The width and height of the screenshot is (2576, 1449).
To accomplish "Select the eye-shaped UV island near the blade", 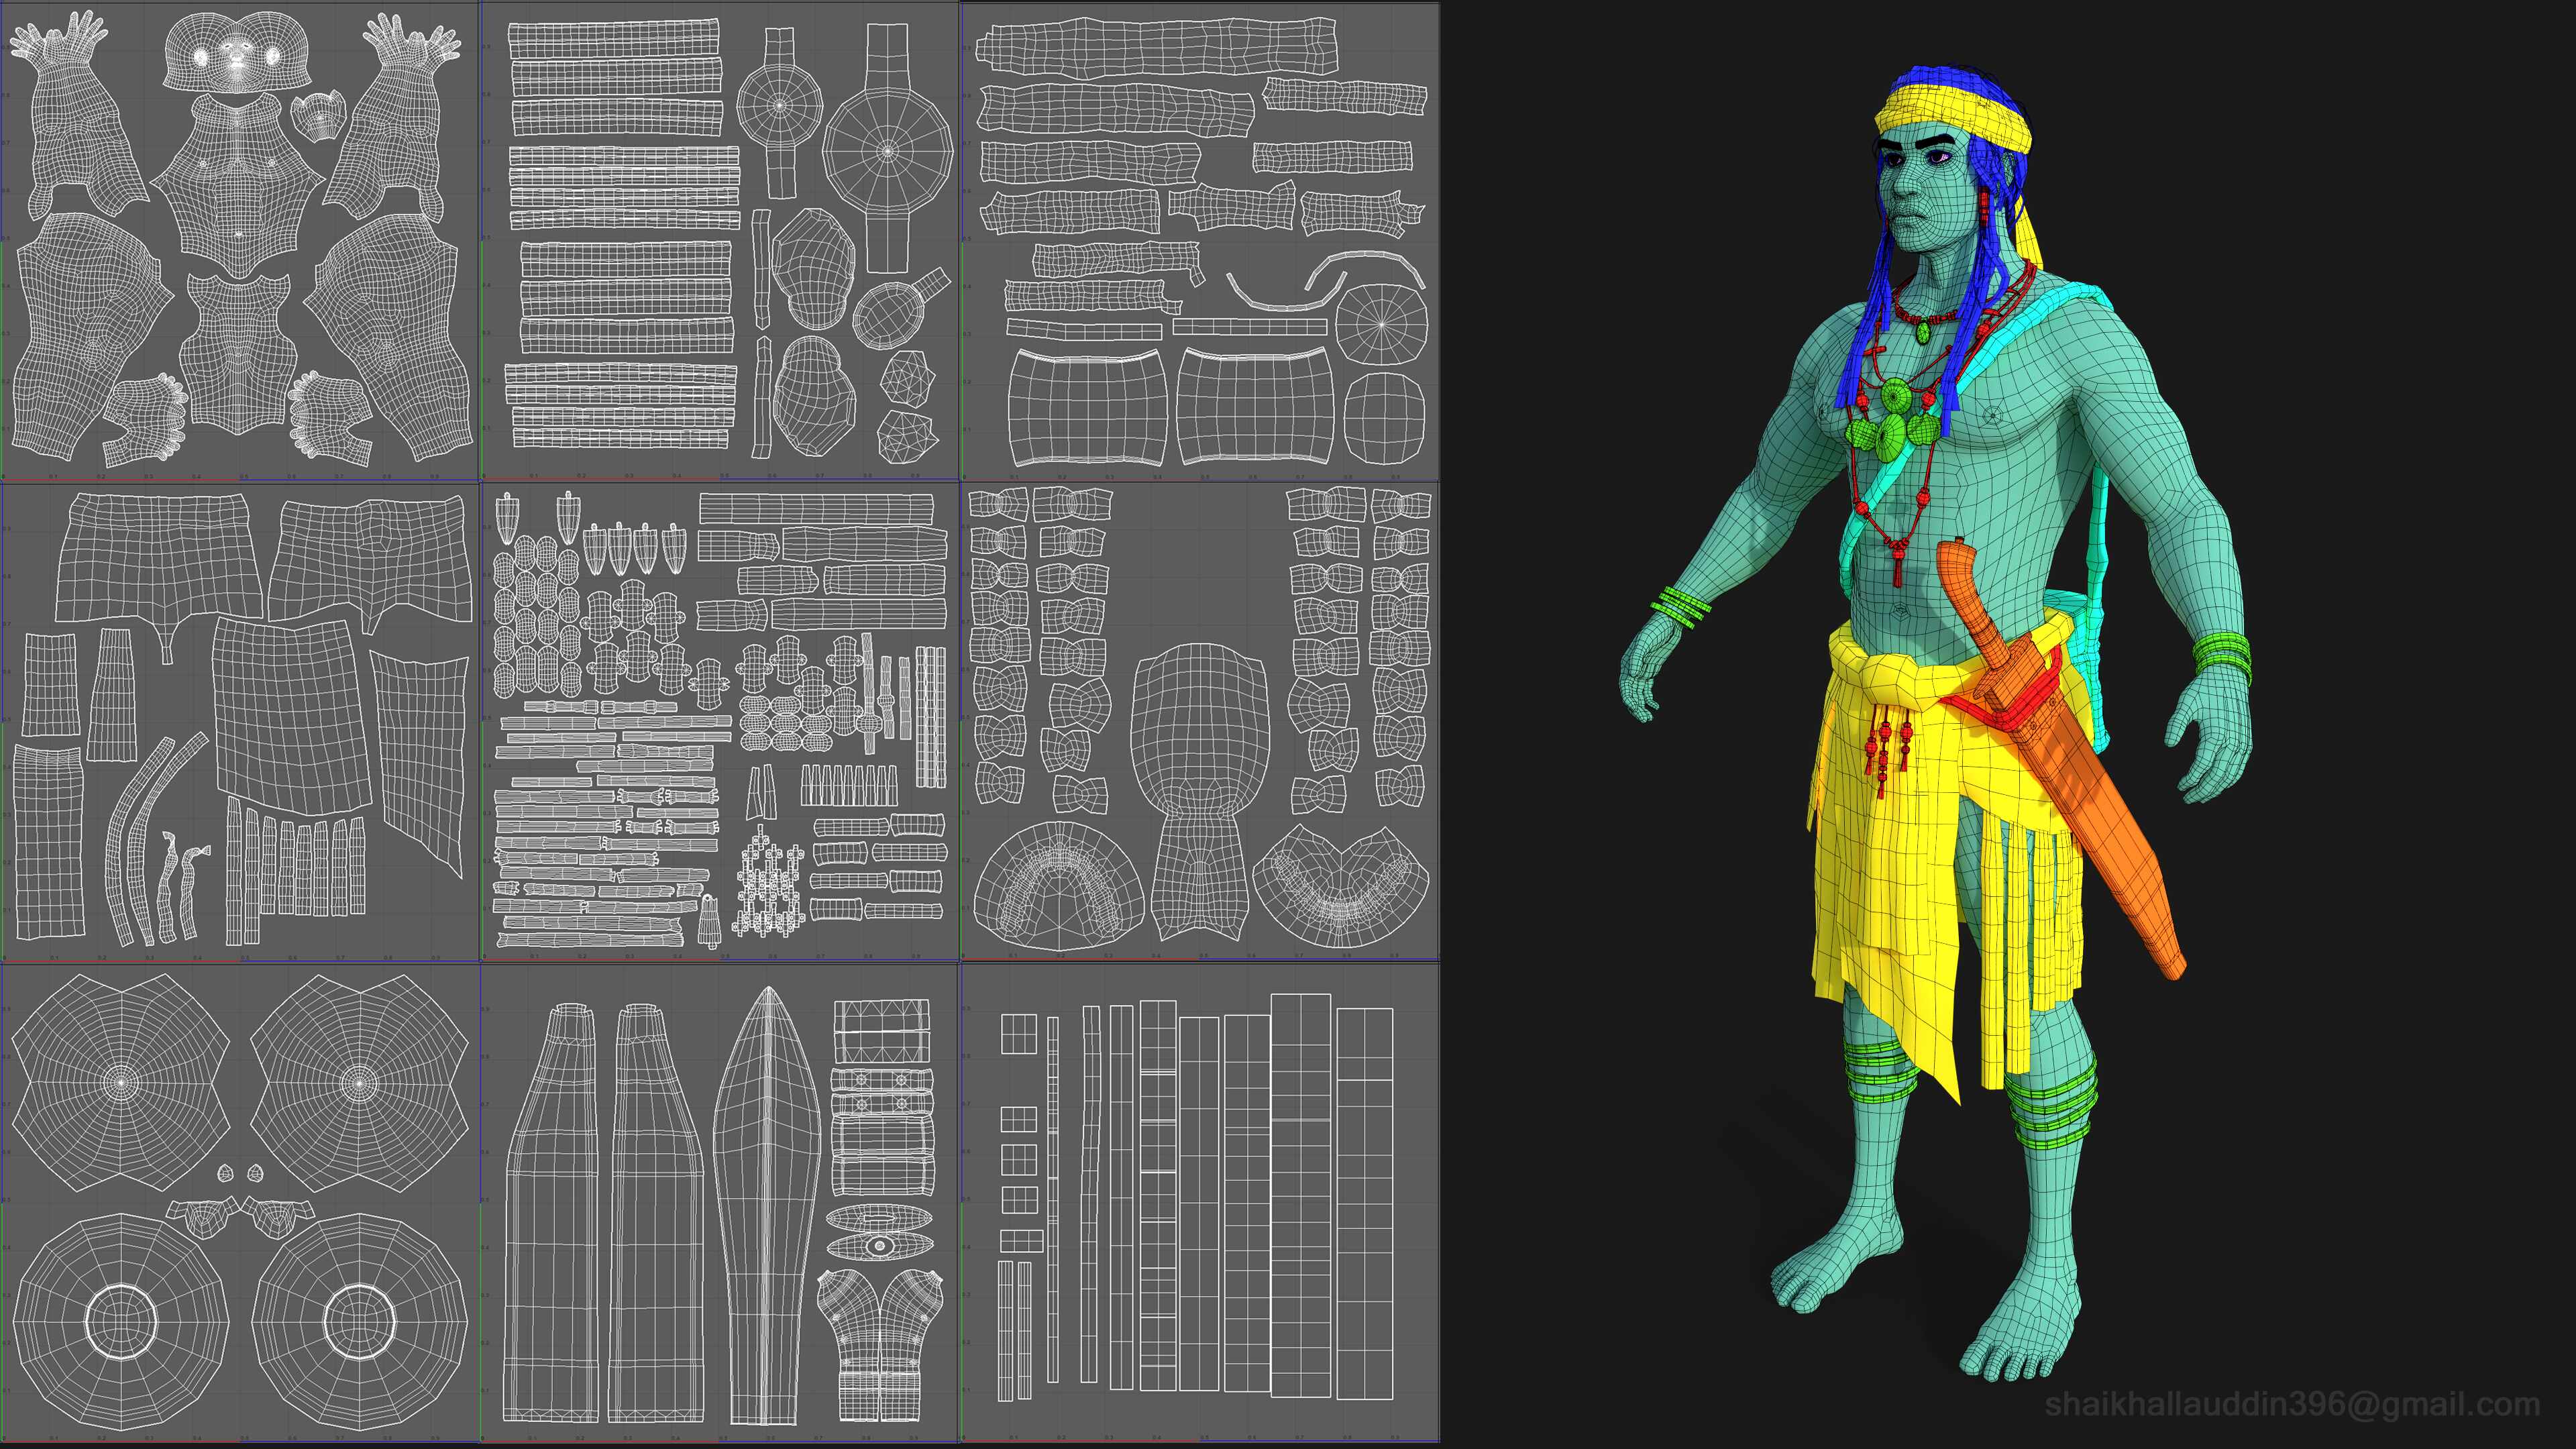I will point(879,1245).
